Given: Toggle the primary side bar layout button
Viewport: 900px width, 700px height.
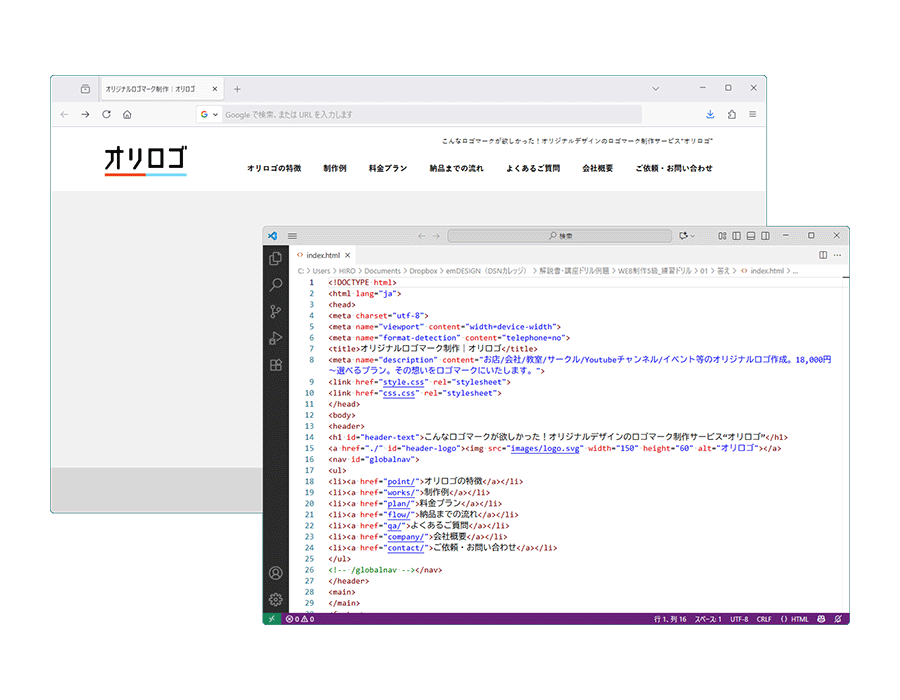Looking at the screenshot, I should coord(736,236).
